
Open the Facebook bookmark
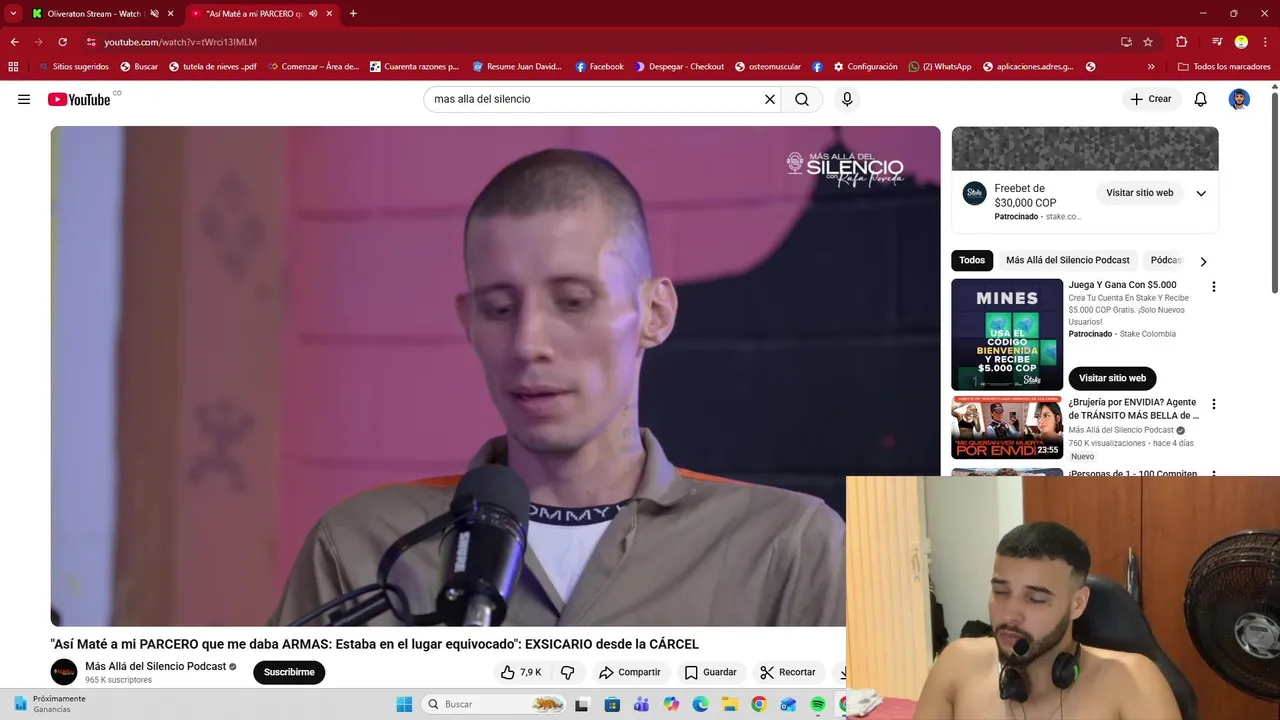point(599,67)
